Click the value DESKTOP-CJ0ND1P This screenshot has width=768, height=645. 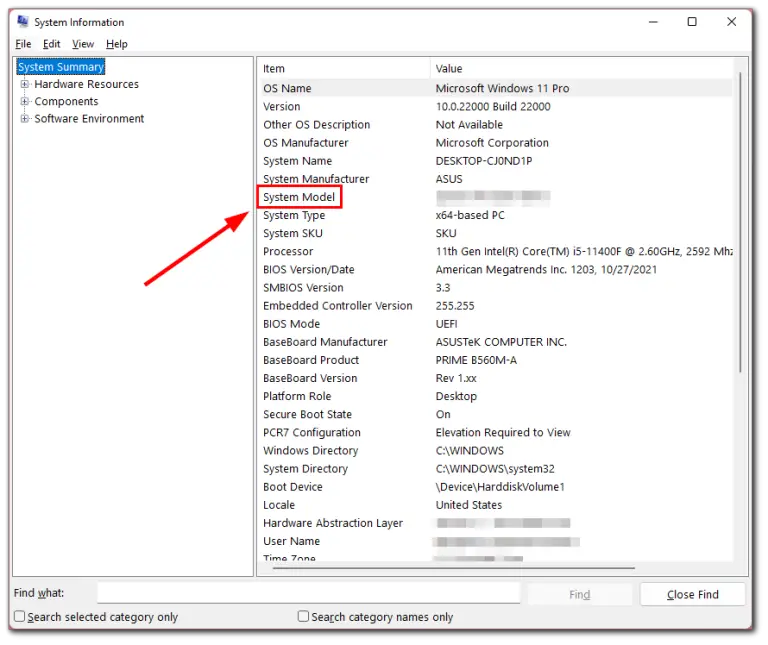click(484, 161)
